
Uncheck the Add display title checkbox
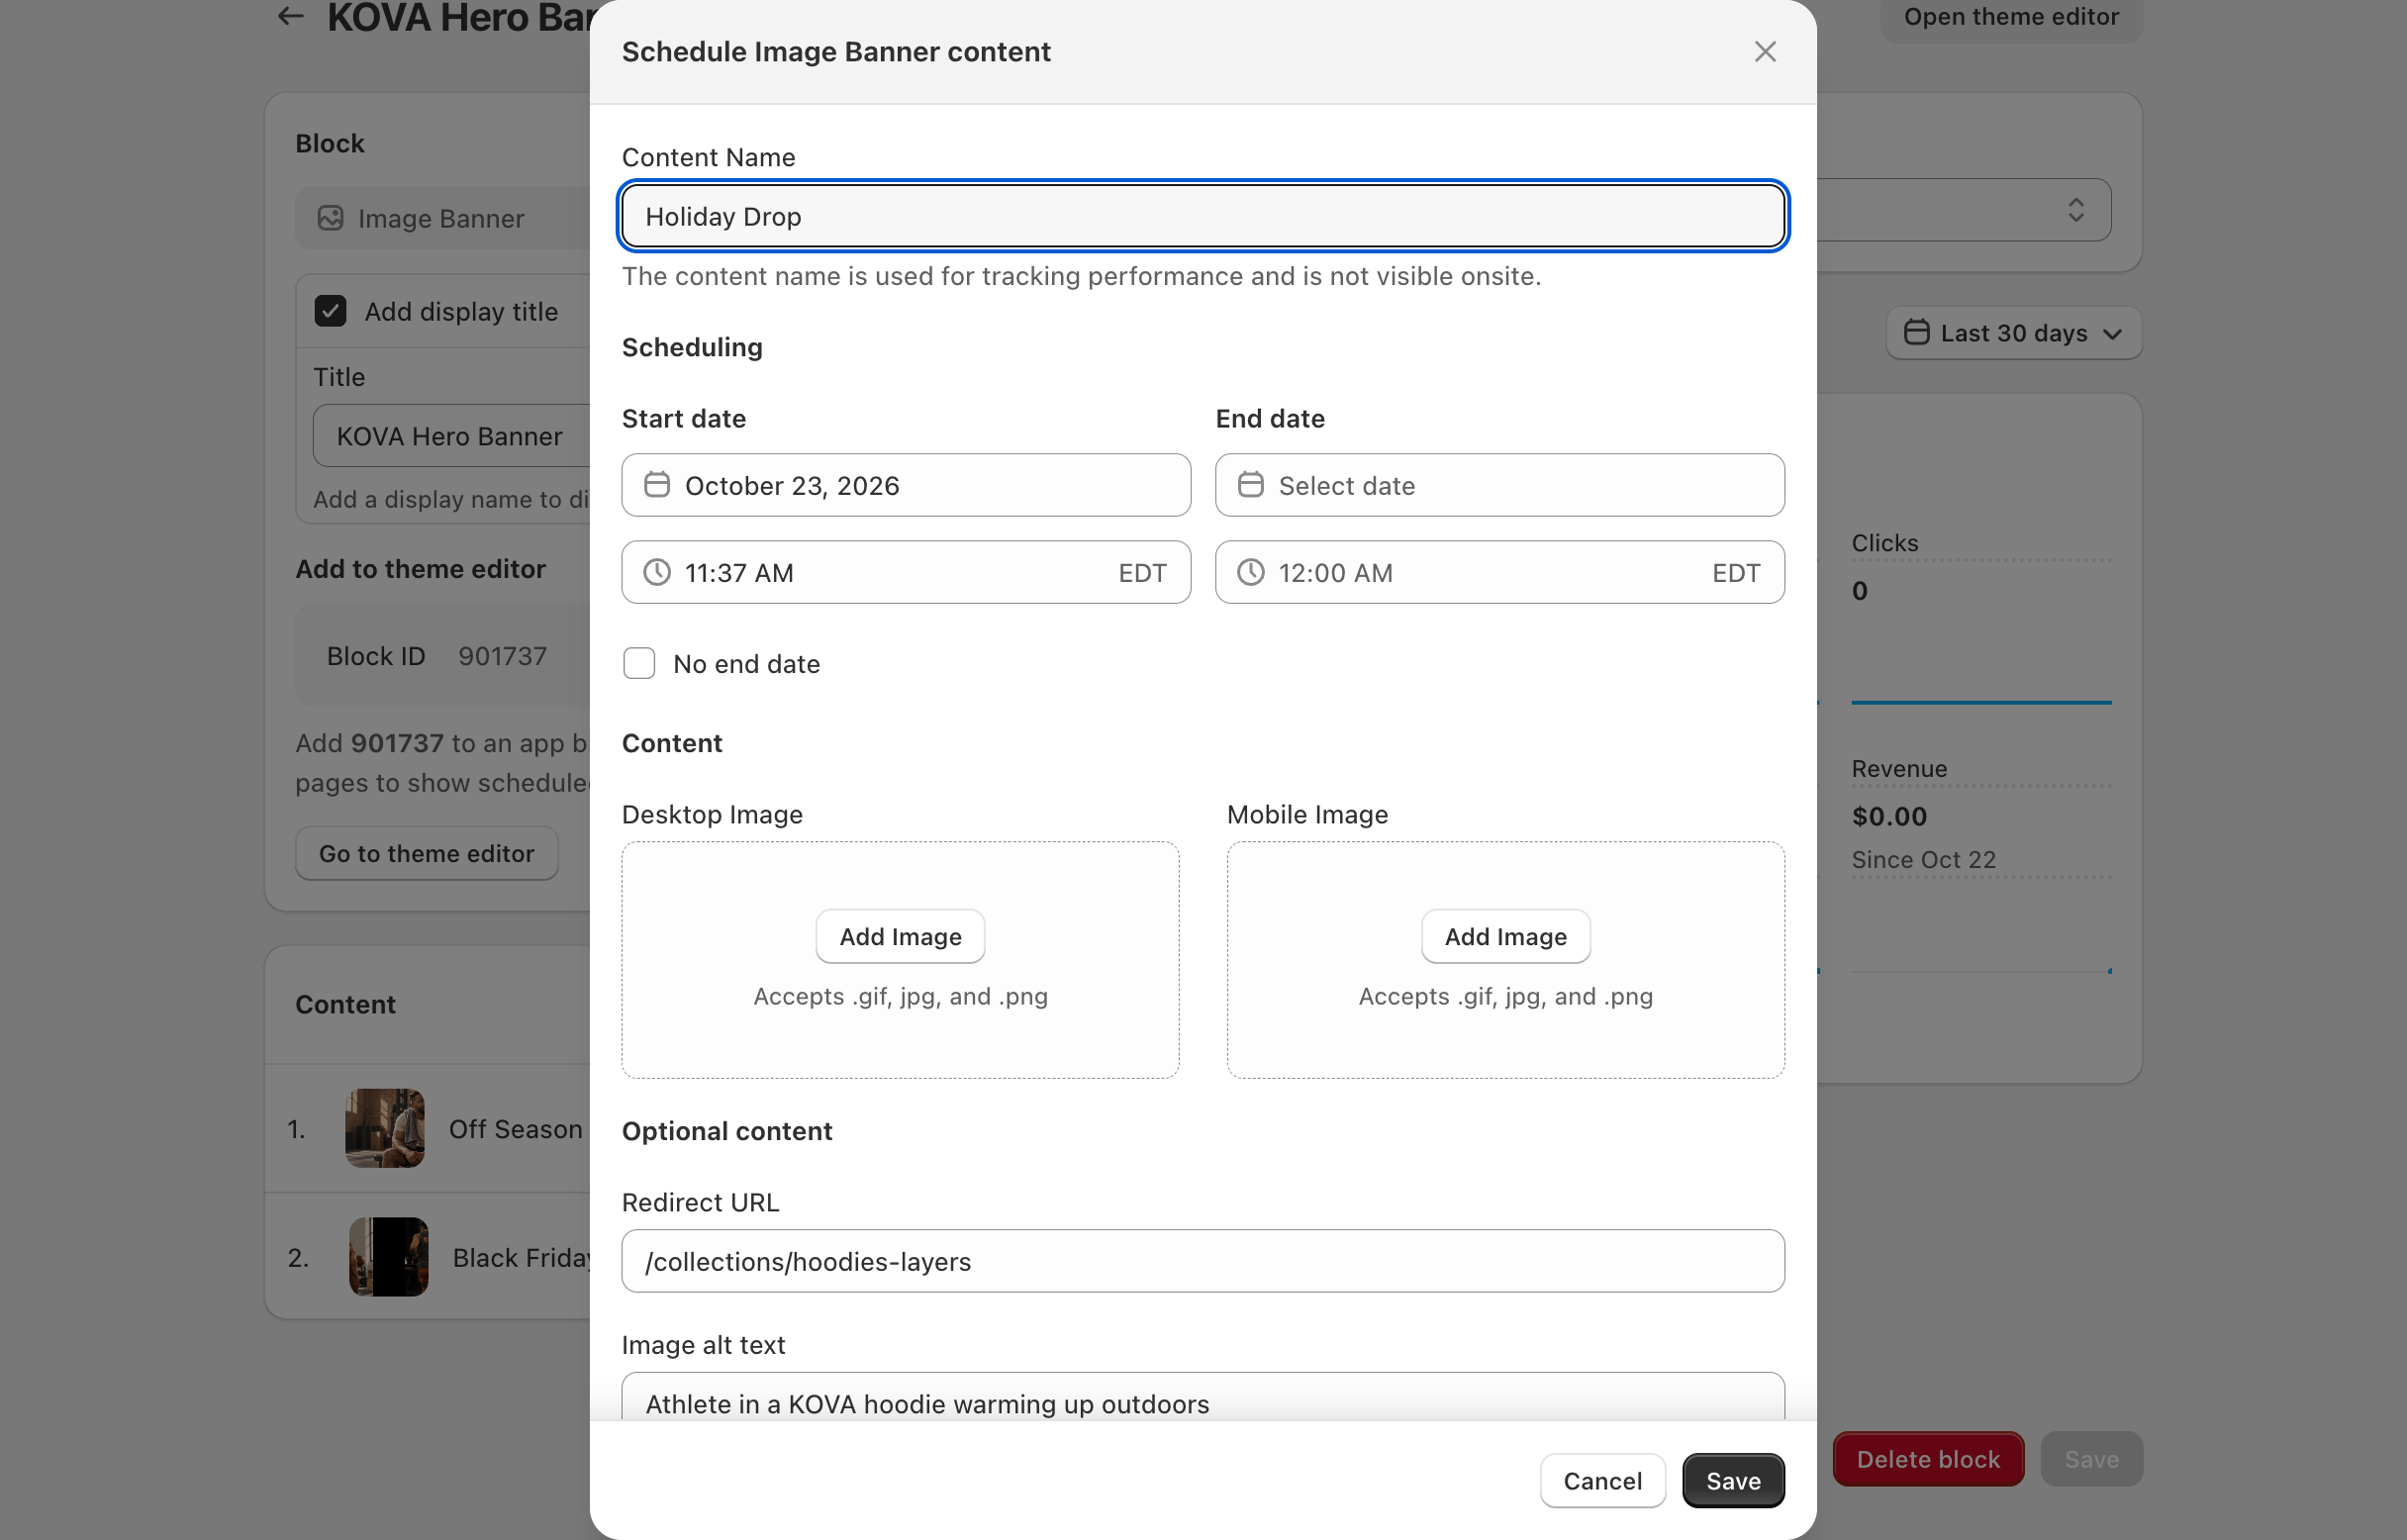click(x=331, y=311)
